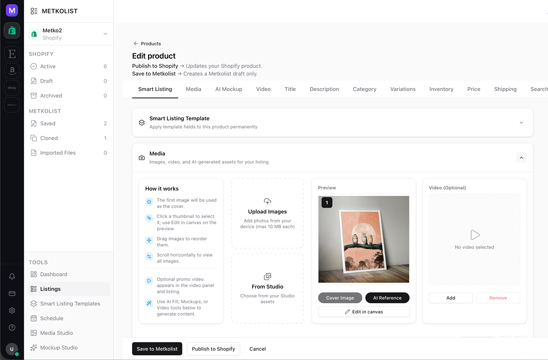Screen dimensions: 548x360
Task: Expand the Smart Listing Template section chevron
Action: click(x=521, y=123)
